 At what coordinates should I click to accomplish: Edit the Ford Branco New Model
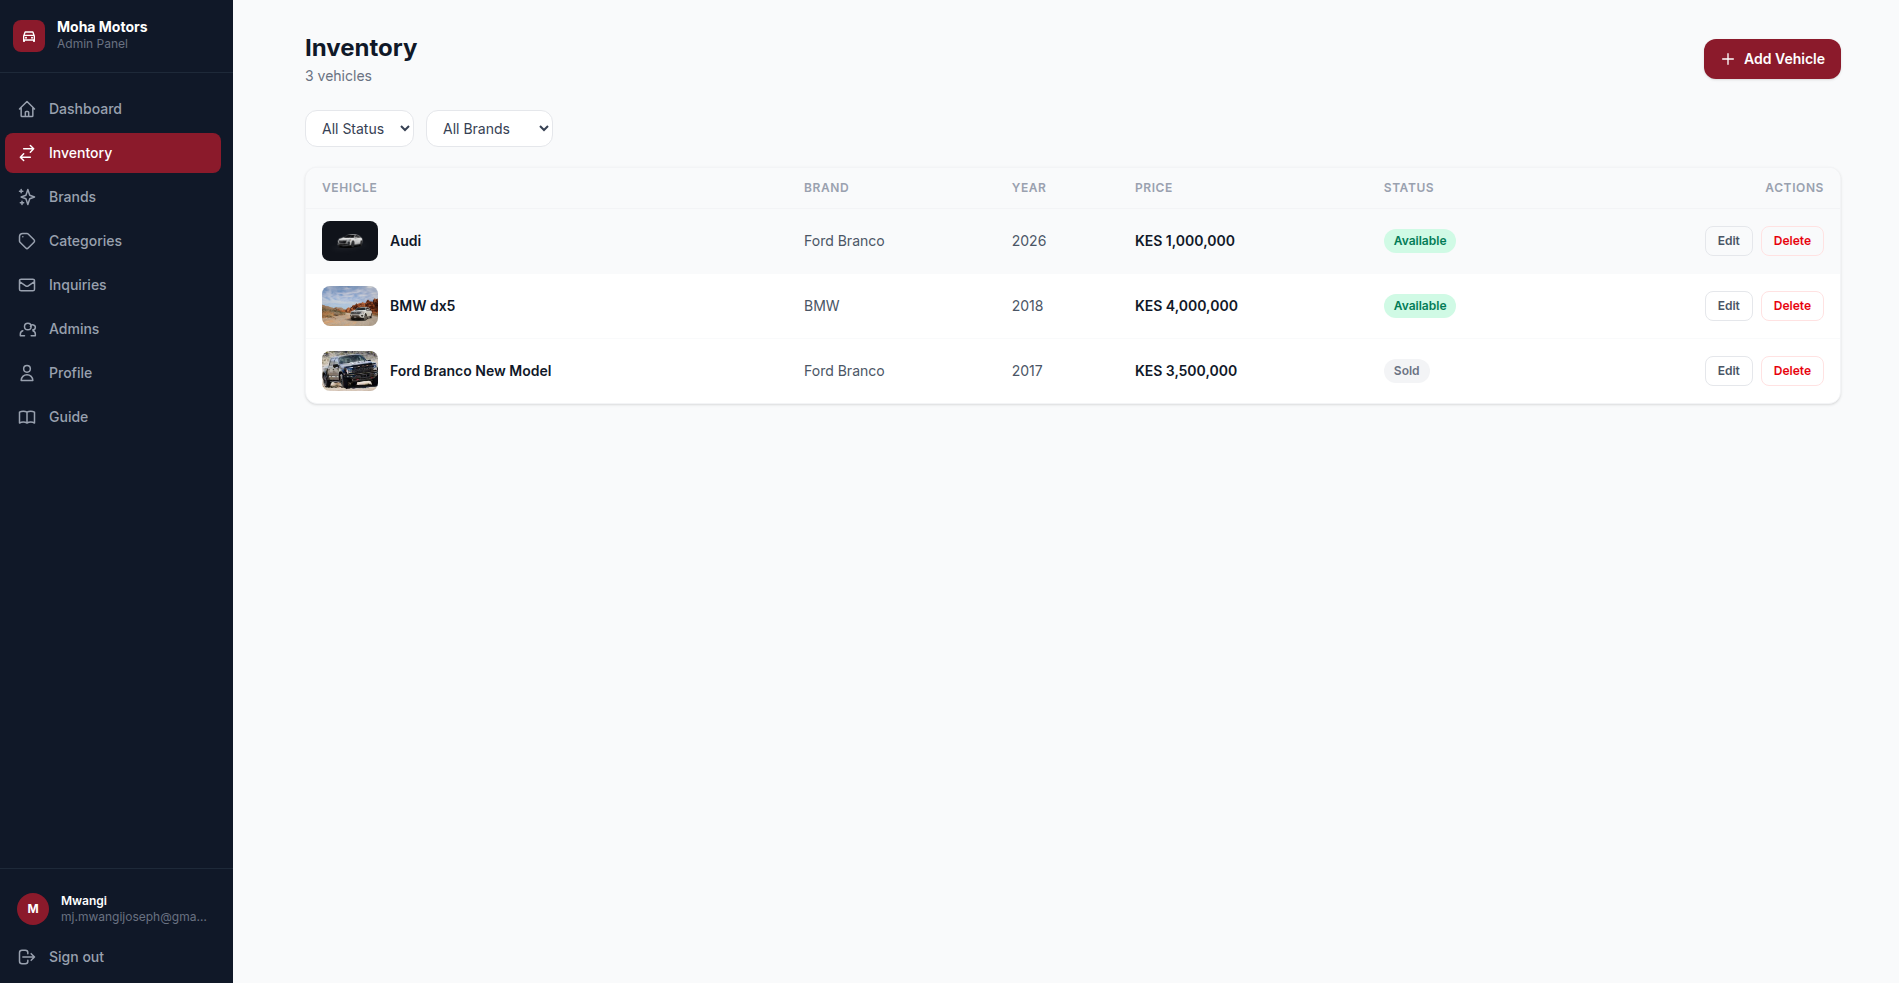tap(1728, 371)
